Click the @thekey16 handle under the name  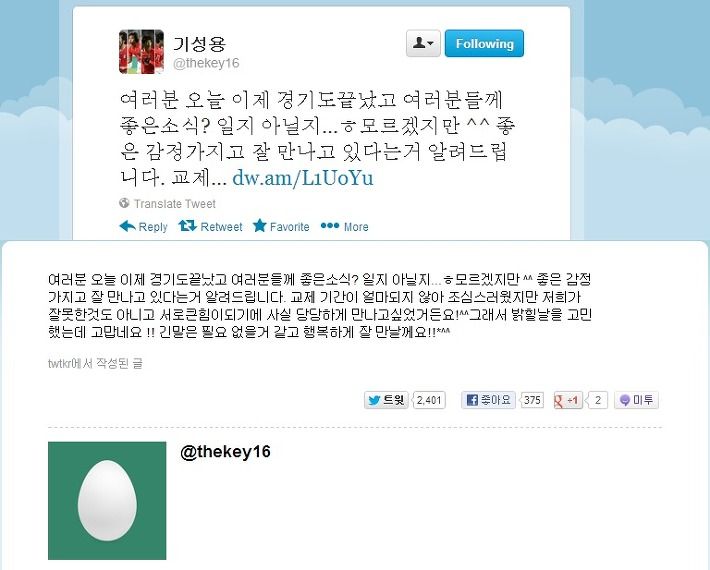[x=206, y=63]
